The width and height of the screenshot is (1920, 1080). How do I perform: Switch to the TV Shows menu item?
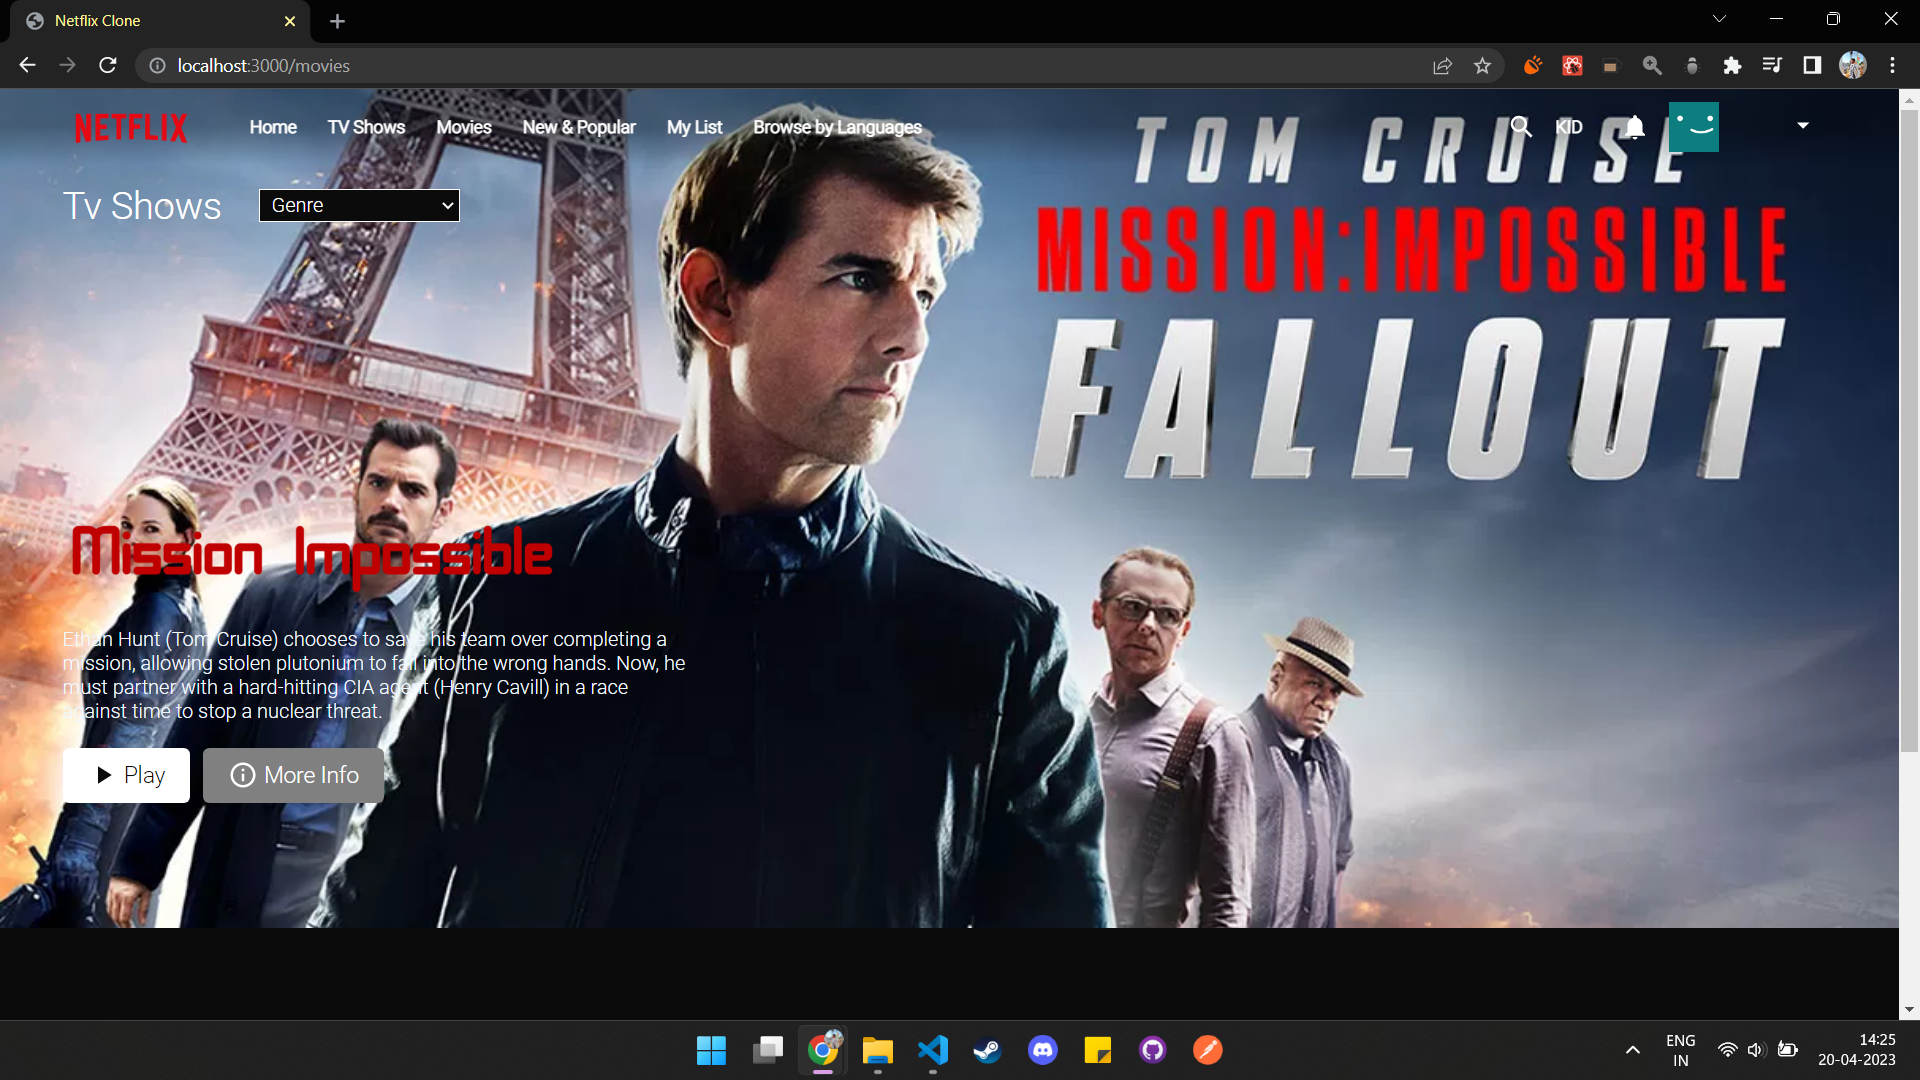(x=366, y=127)
